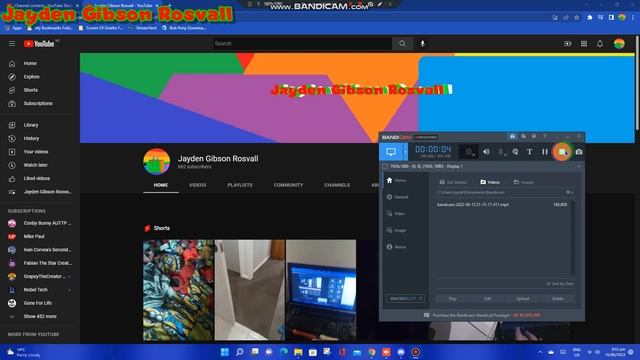Switch to the channel COMMUNITY tab

pyautogui.click(x=288, y=185)
